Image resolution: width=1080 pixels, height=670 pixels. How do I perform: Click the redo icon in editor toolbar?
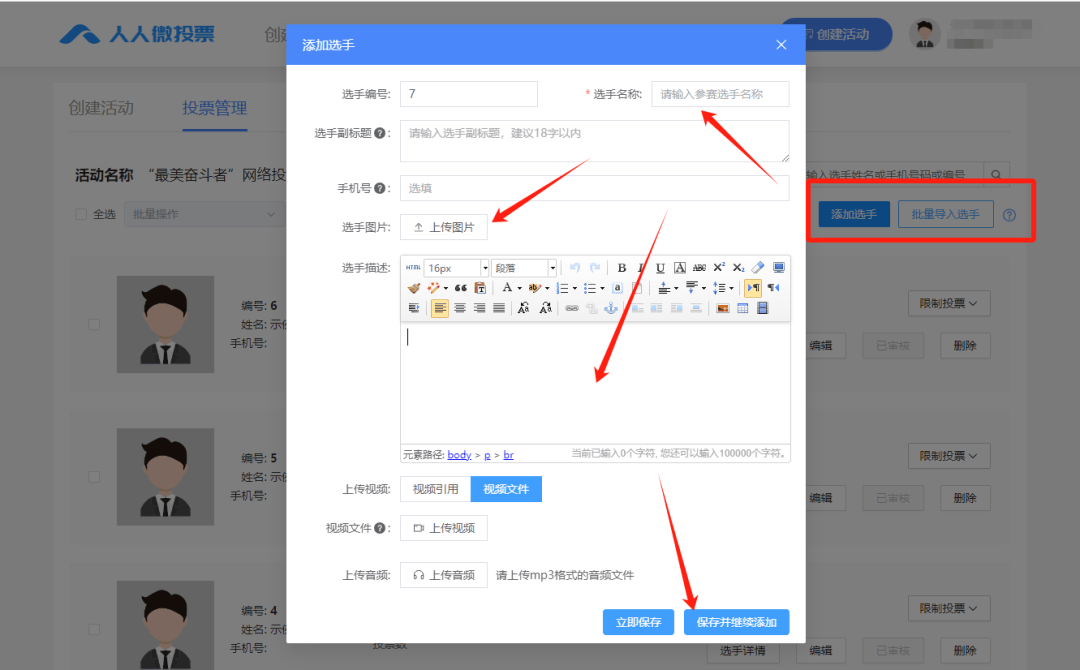tap(595, 267)
